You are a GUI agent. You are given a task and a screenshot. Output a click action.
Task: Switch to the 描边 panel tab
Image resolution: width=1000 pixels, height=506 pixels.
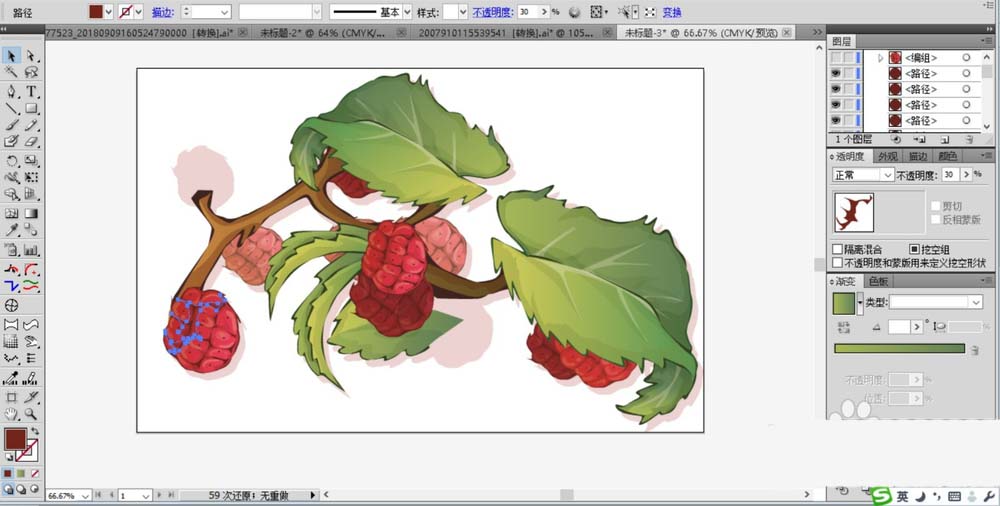pos(917,156)
